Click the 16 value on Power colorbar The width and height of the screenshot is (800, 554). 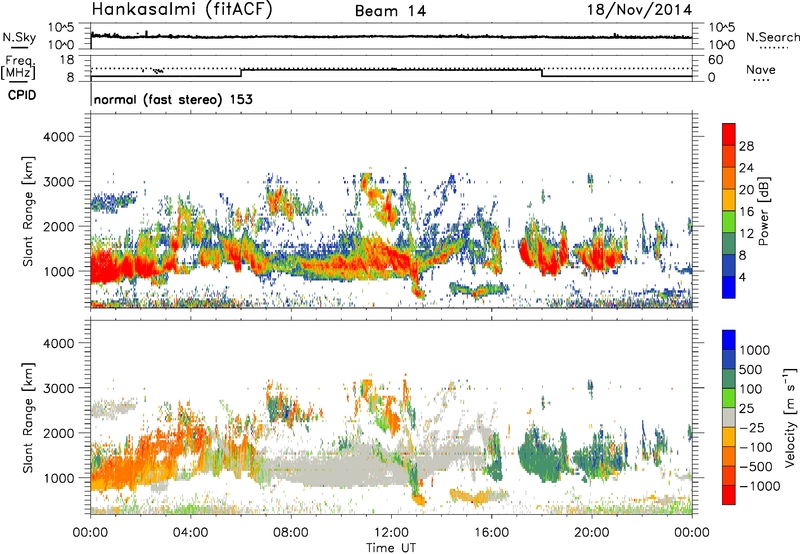(x=746, y=212)
